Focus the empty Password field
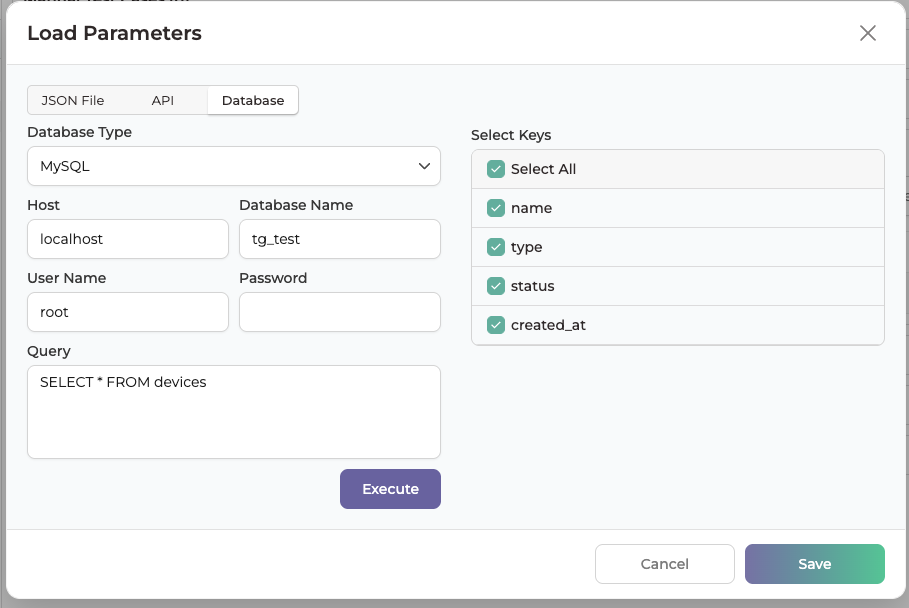Viewport: 909px width, 608px height. 340,312
